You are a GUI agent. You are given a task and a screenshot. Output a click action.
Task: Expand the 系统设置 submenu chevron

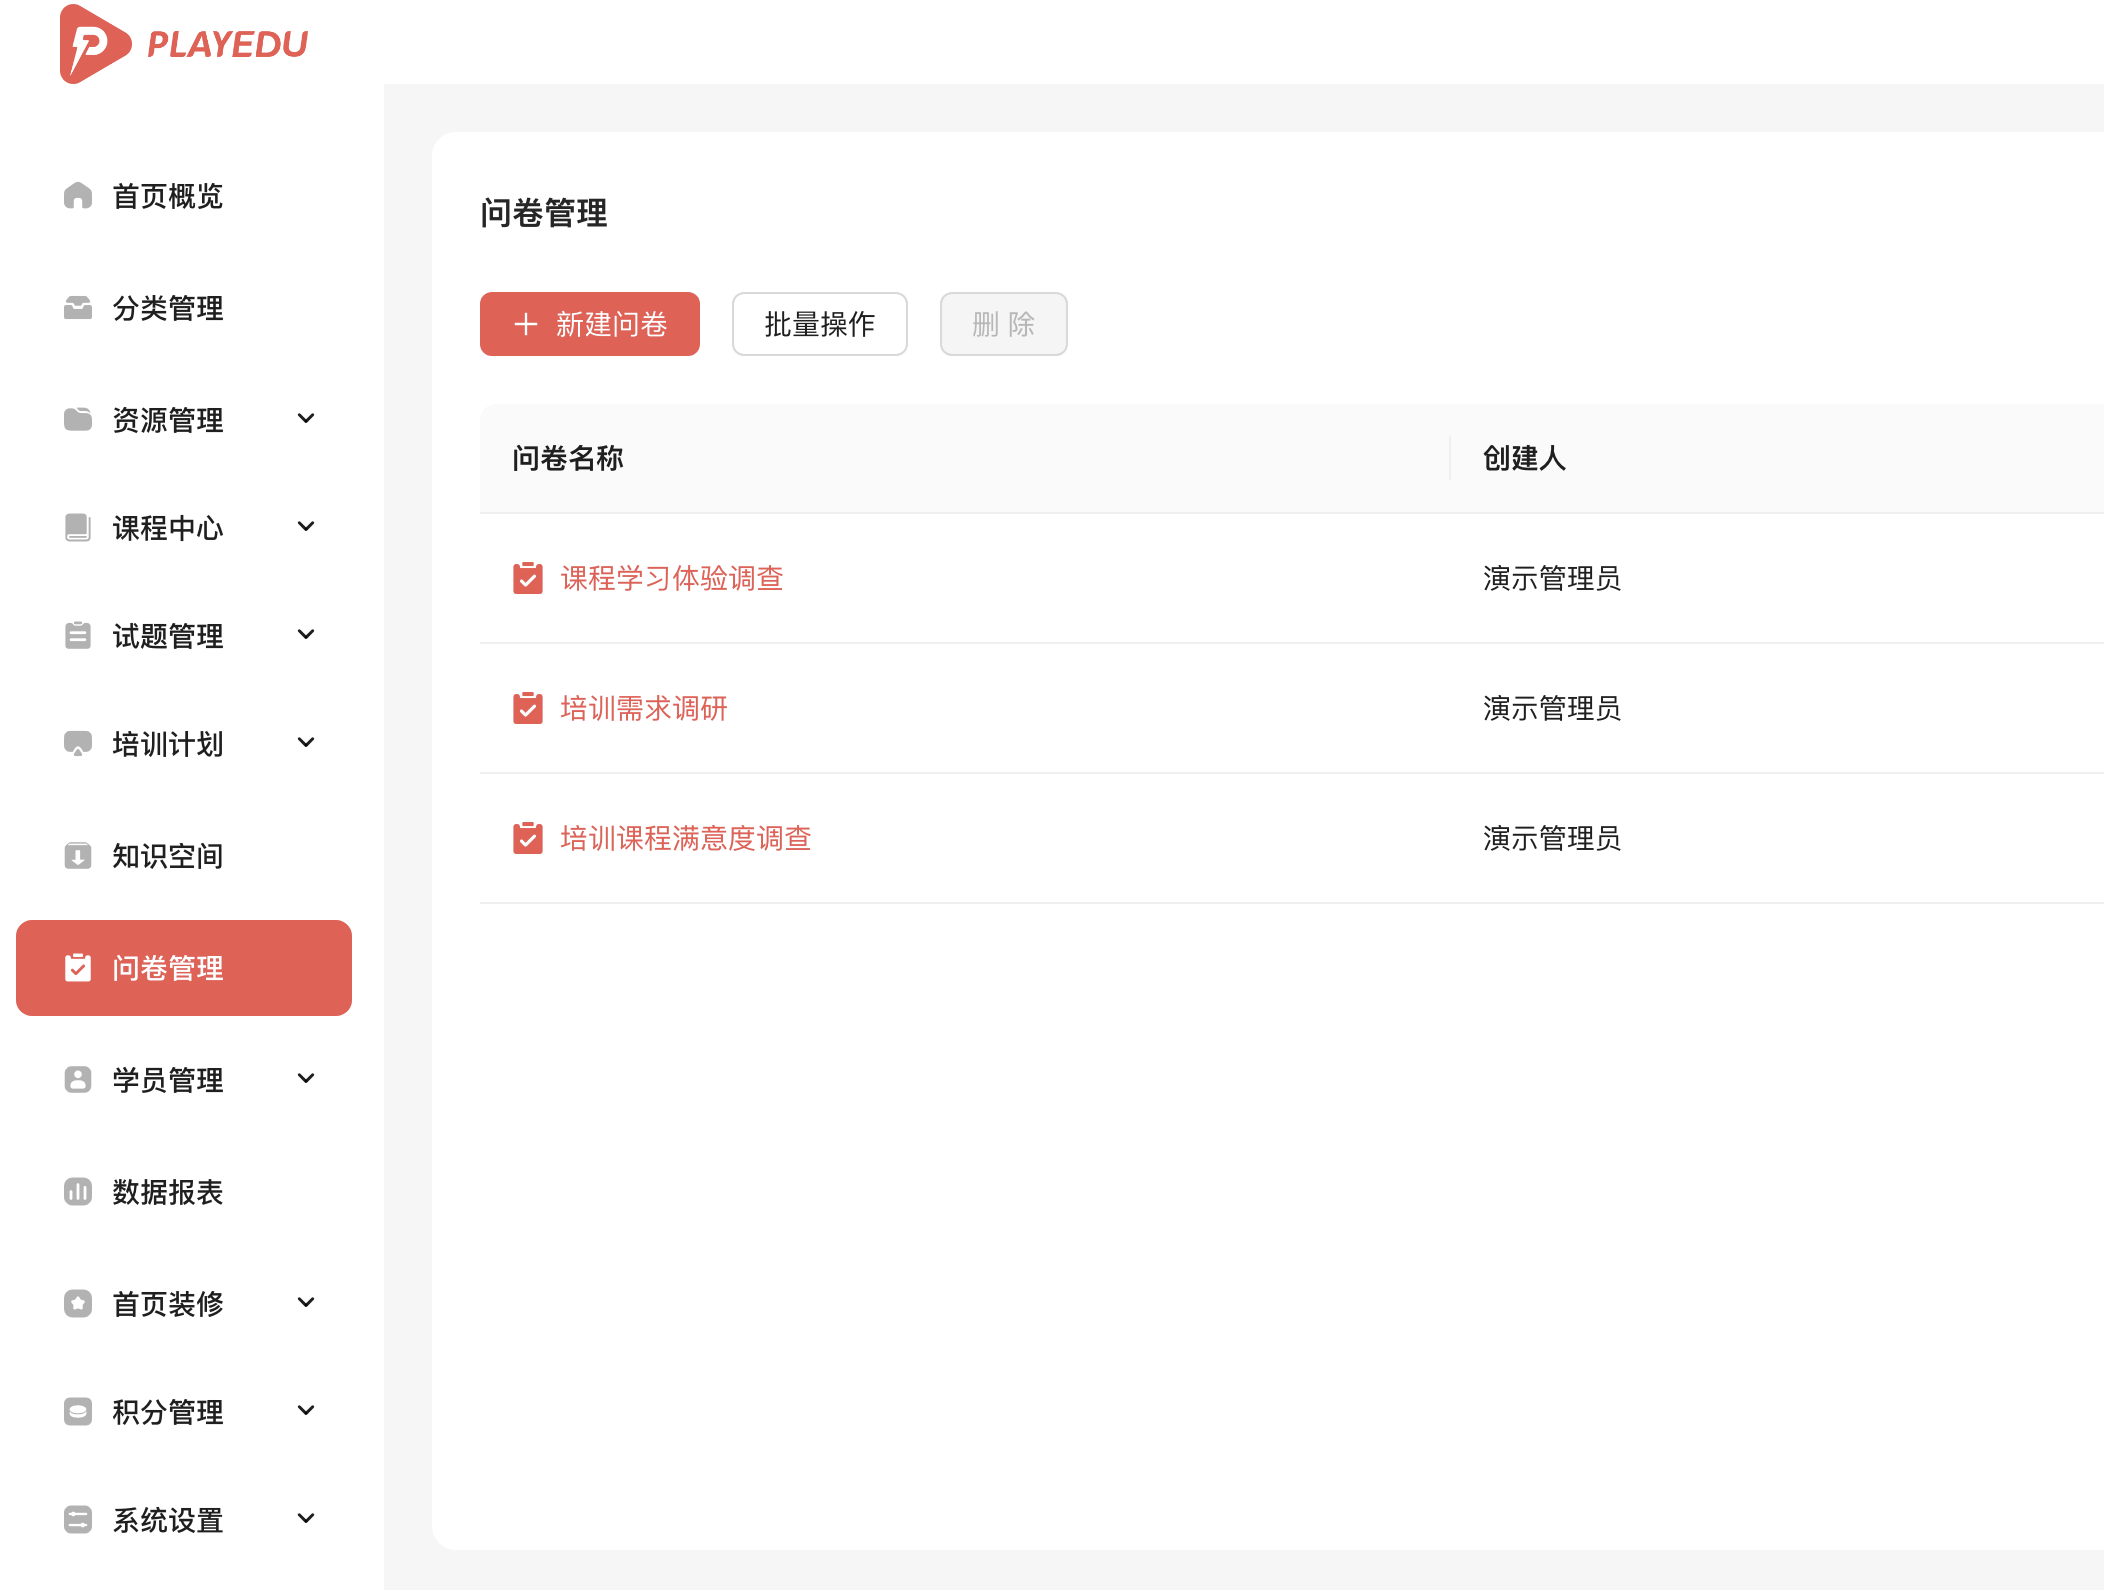click(x=307, y=1519)
